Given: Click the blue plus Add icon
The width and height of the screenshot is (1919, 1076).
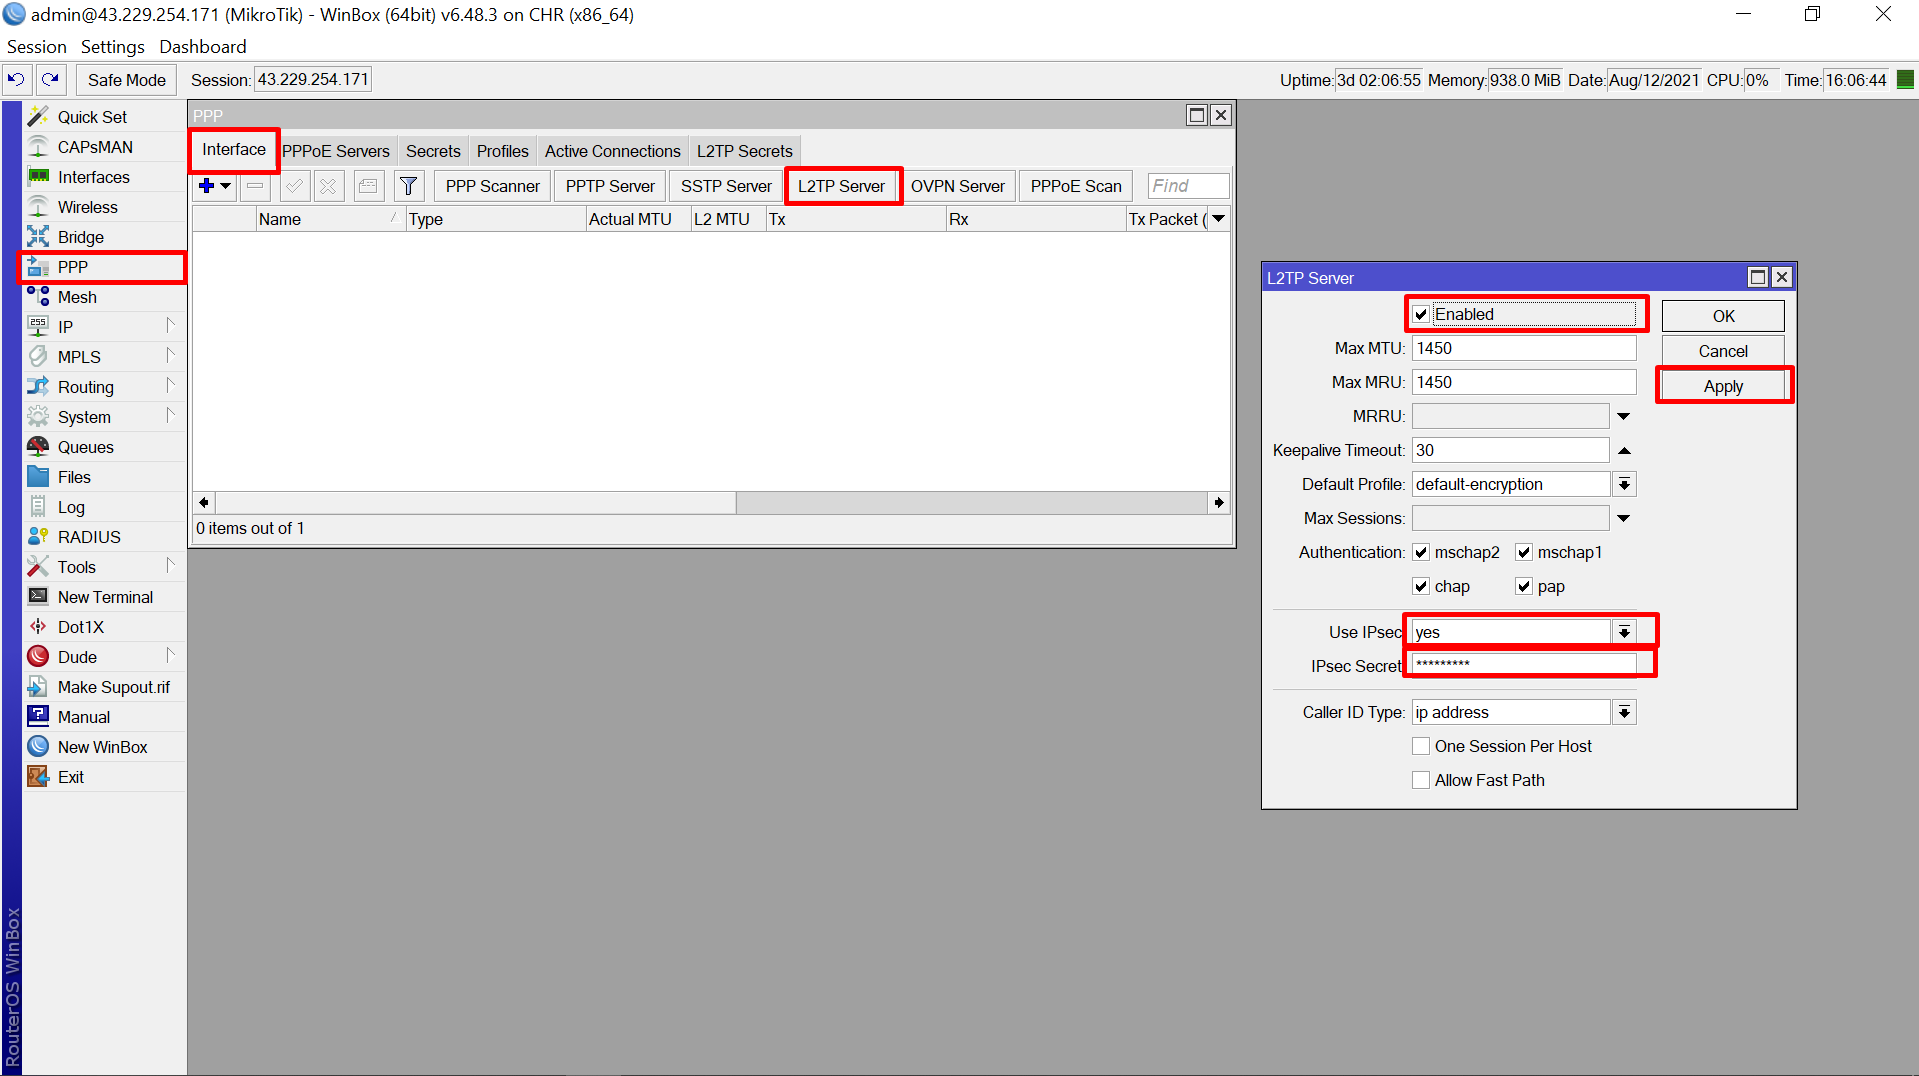Looking at the screenshot, I should [207, 186].
